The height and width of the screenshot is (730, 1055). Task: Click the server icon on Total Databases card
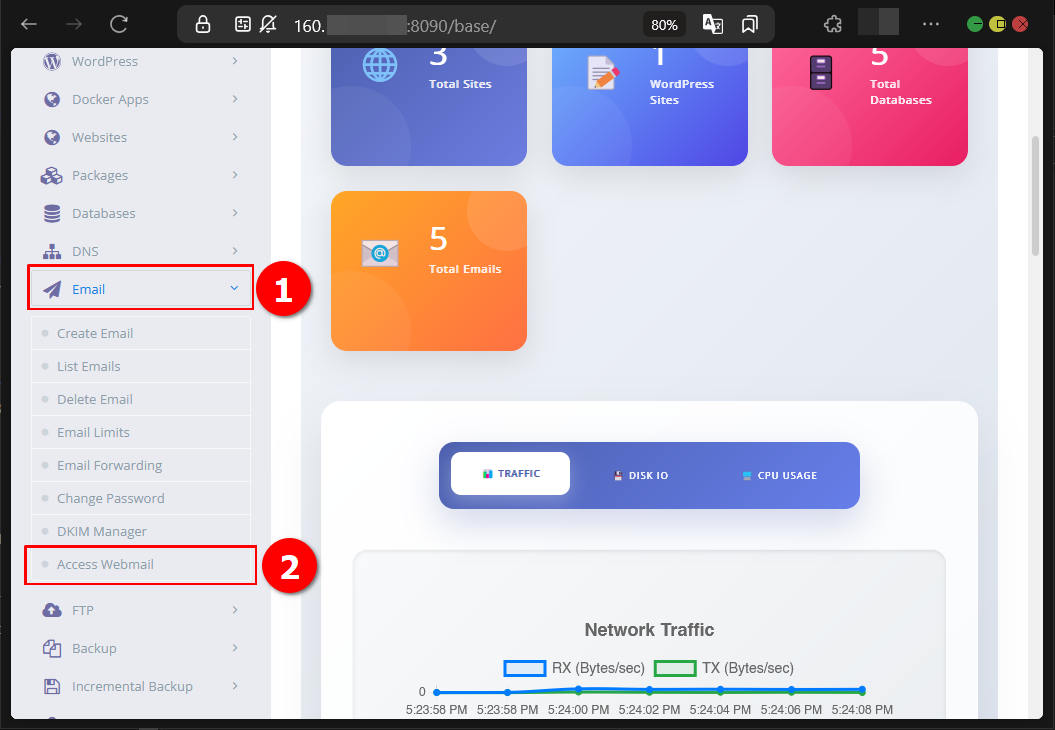pyautogui.click(x=821, y=73)
